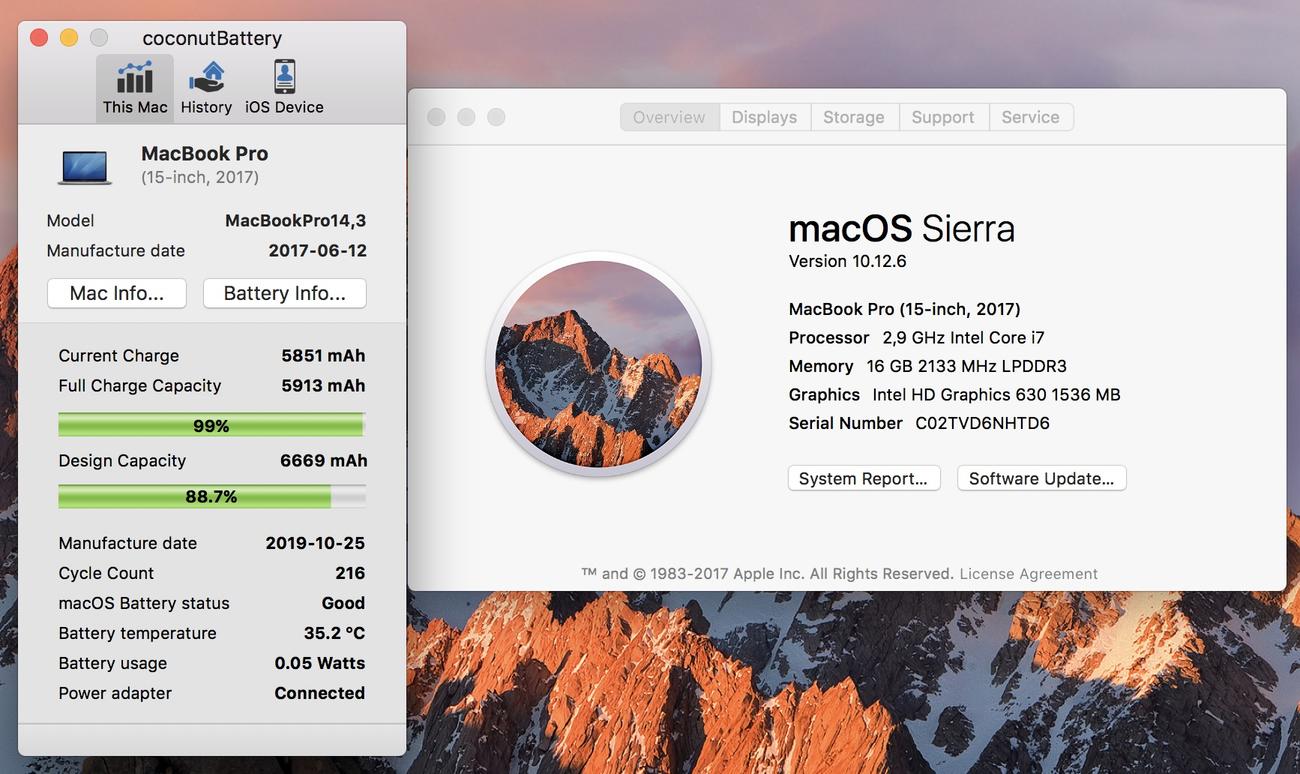Switch to the iOS Device view
The image size is (1300, 774).
click(284, 88)
